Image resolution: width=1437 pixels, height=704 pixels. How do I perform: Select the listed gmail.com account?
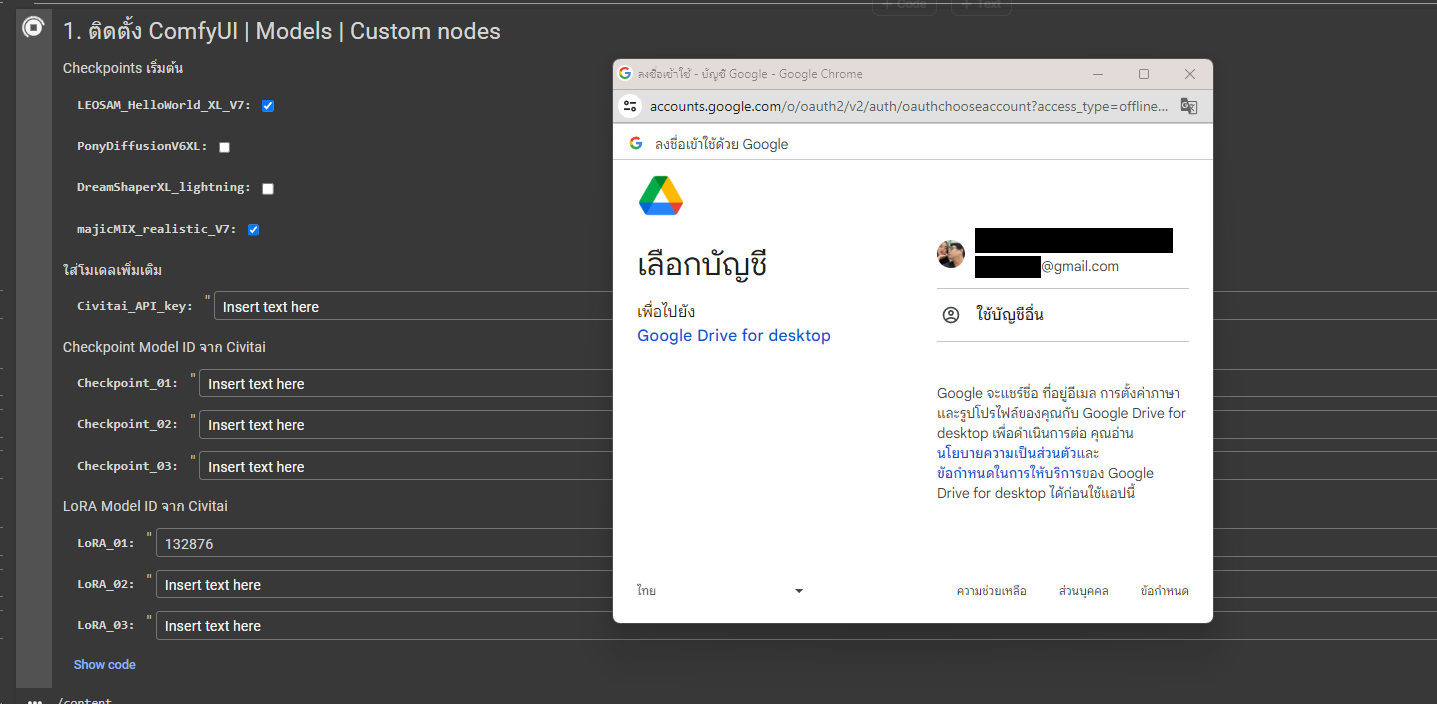coord(1063,254)
